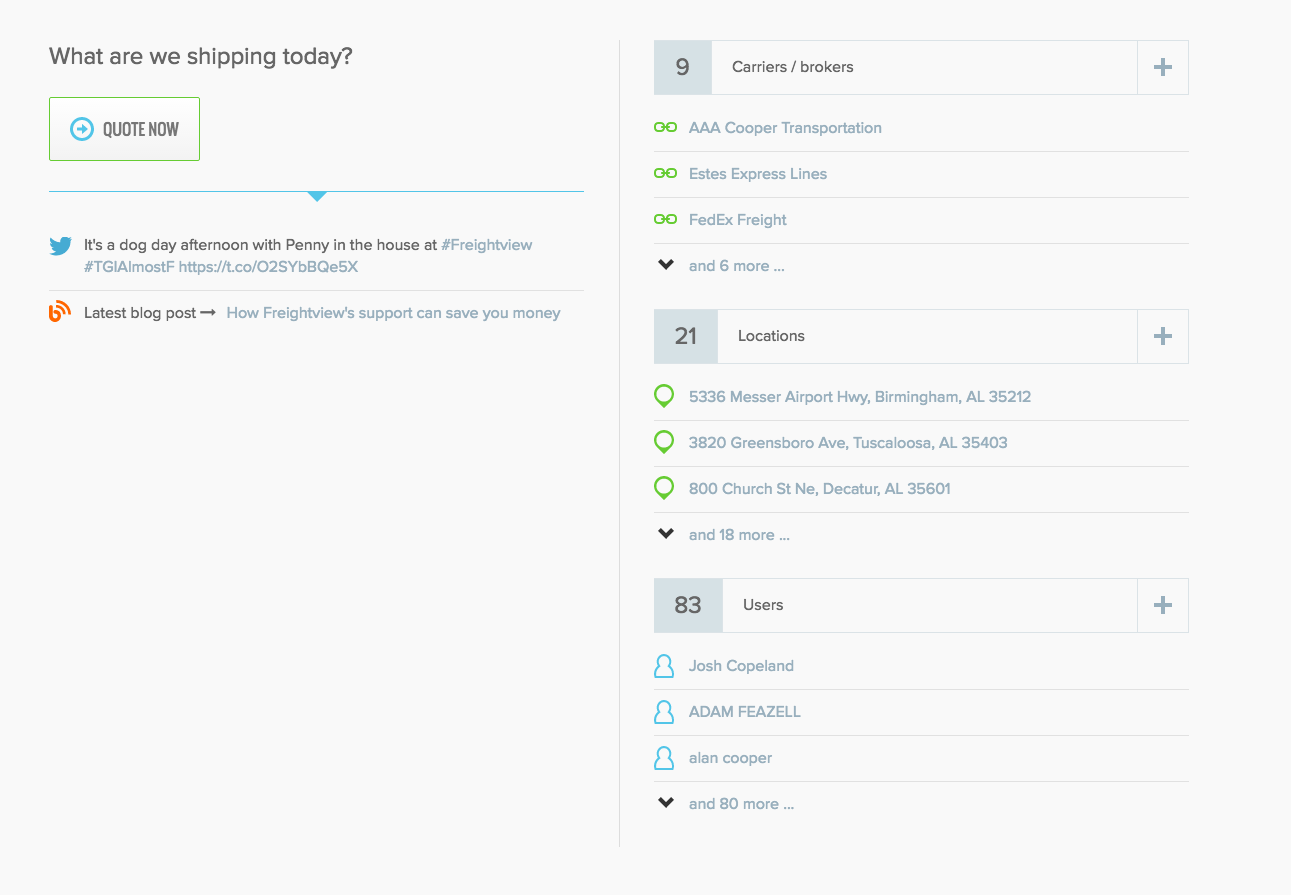Open the #Freightview hashtag link
This screenshot has height=895, width=1291.
coord(487,245)
